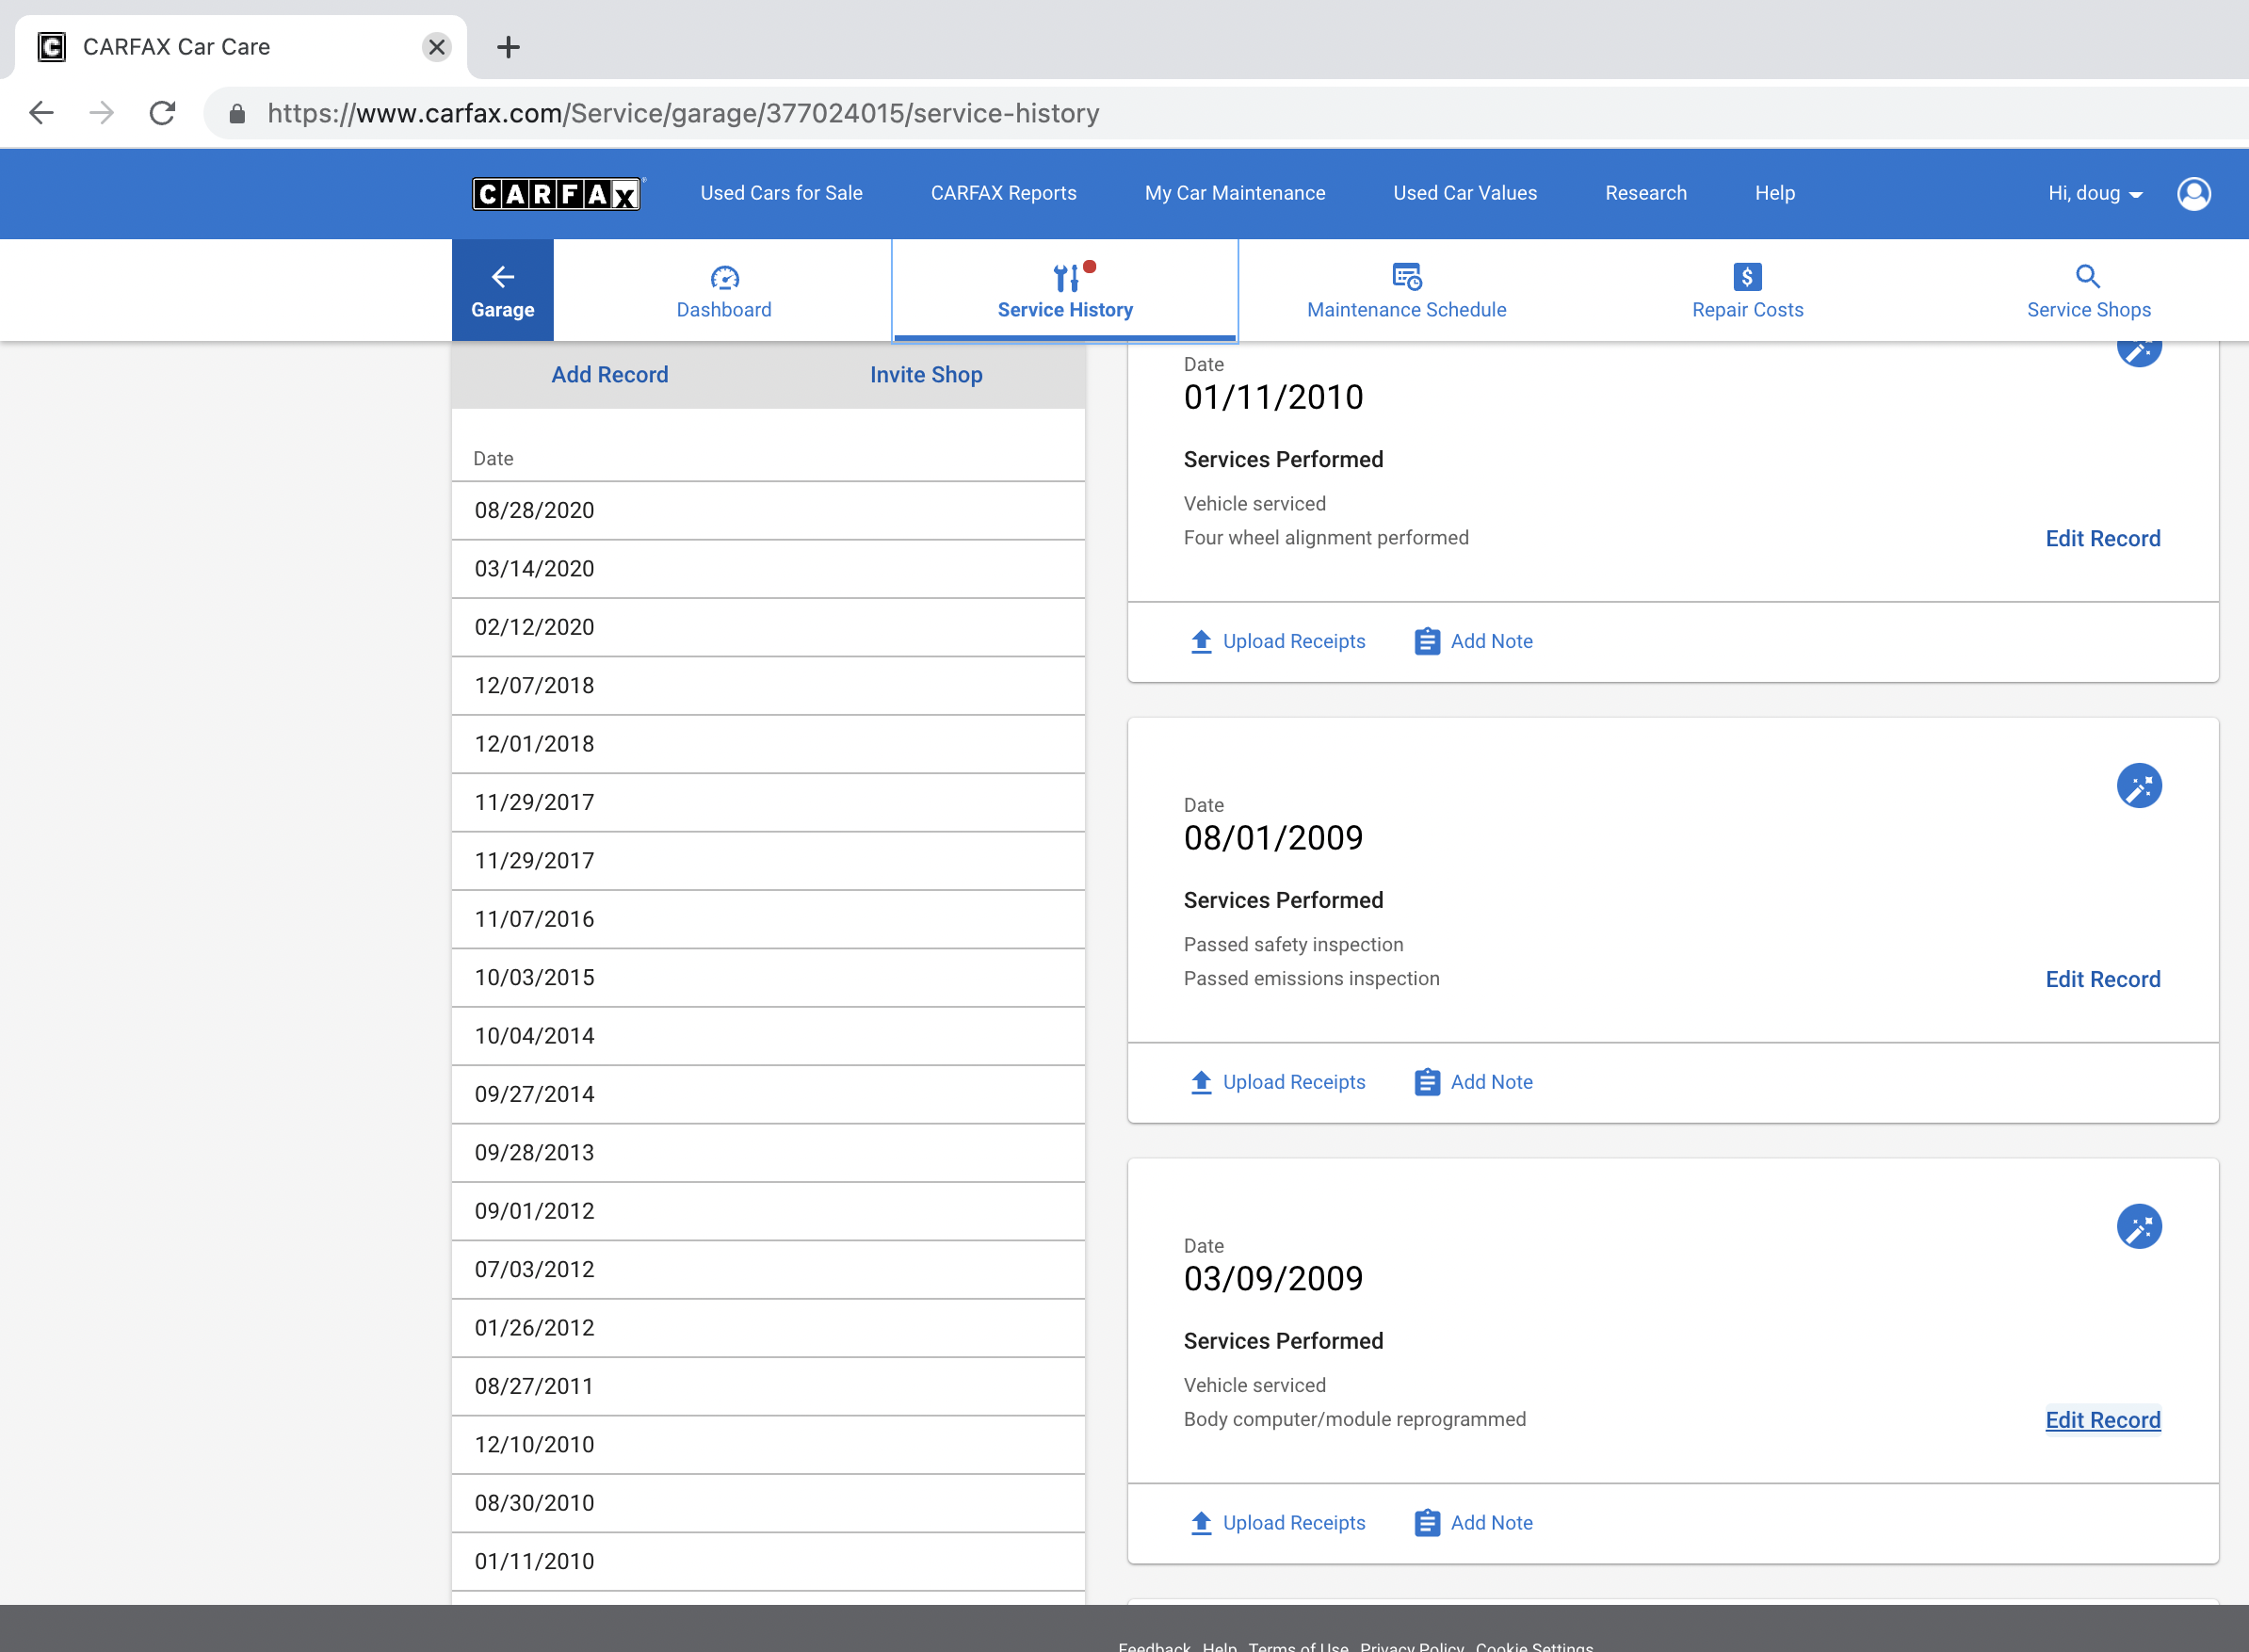Click the wand icon on 08/01/2009 record
The height and width of the screenshot is (1652, 2249).
point(2139,786)
